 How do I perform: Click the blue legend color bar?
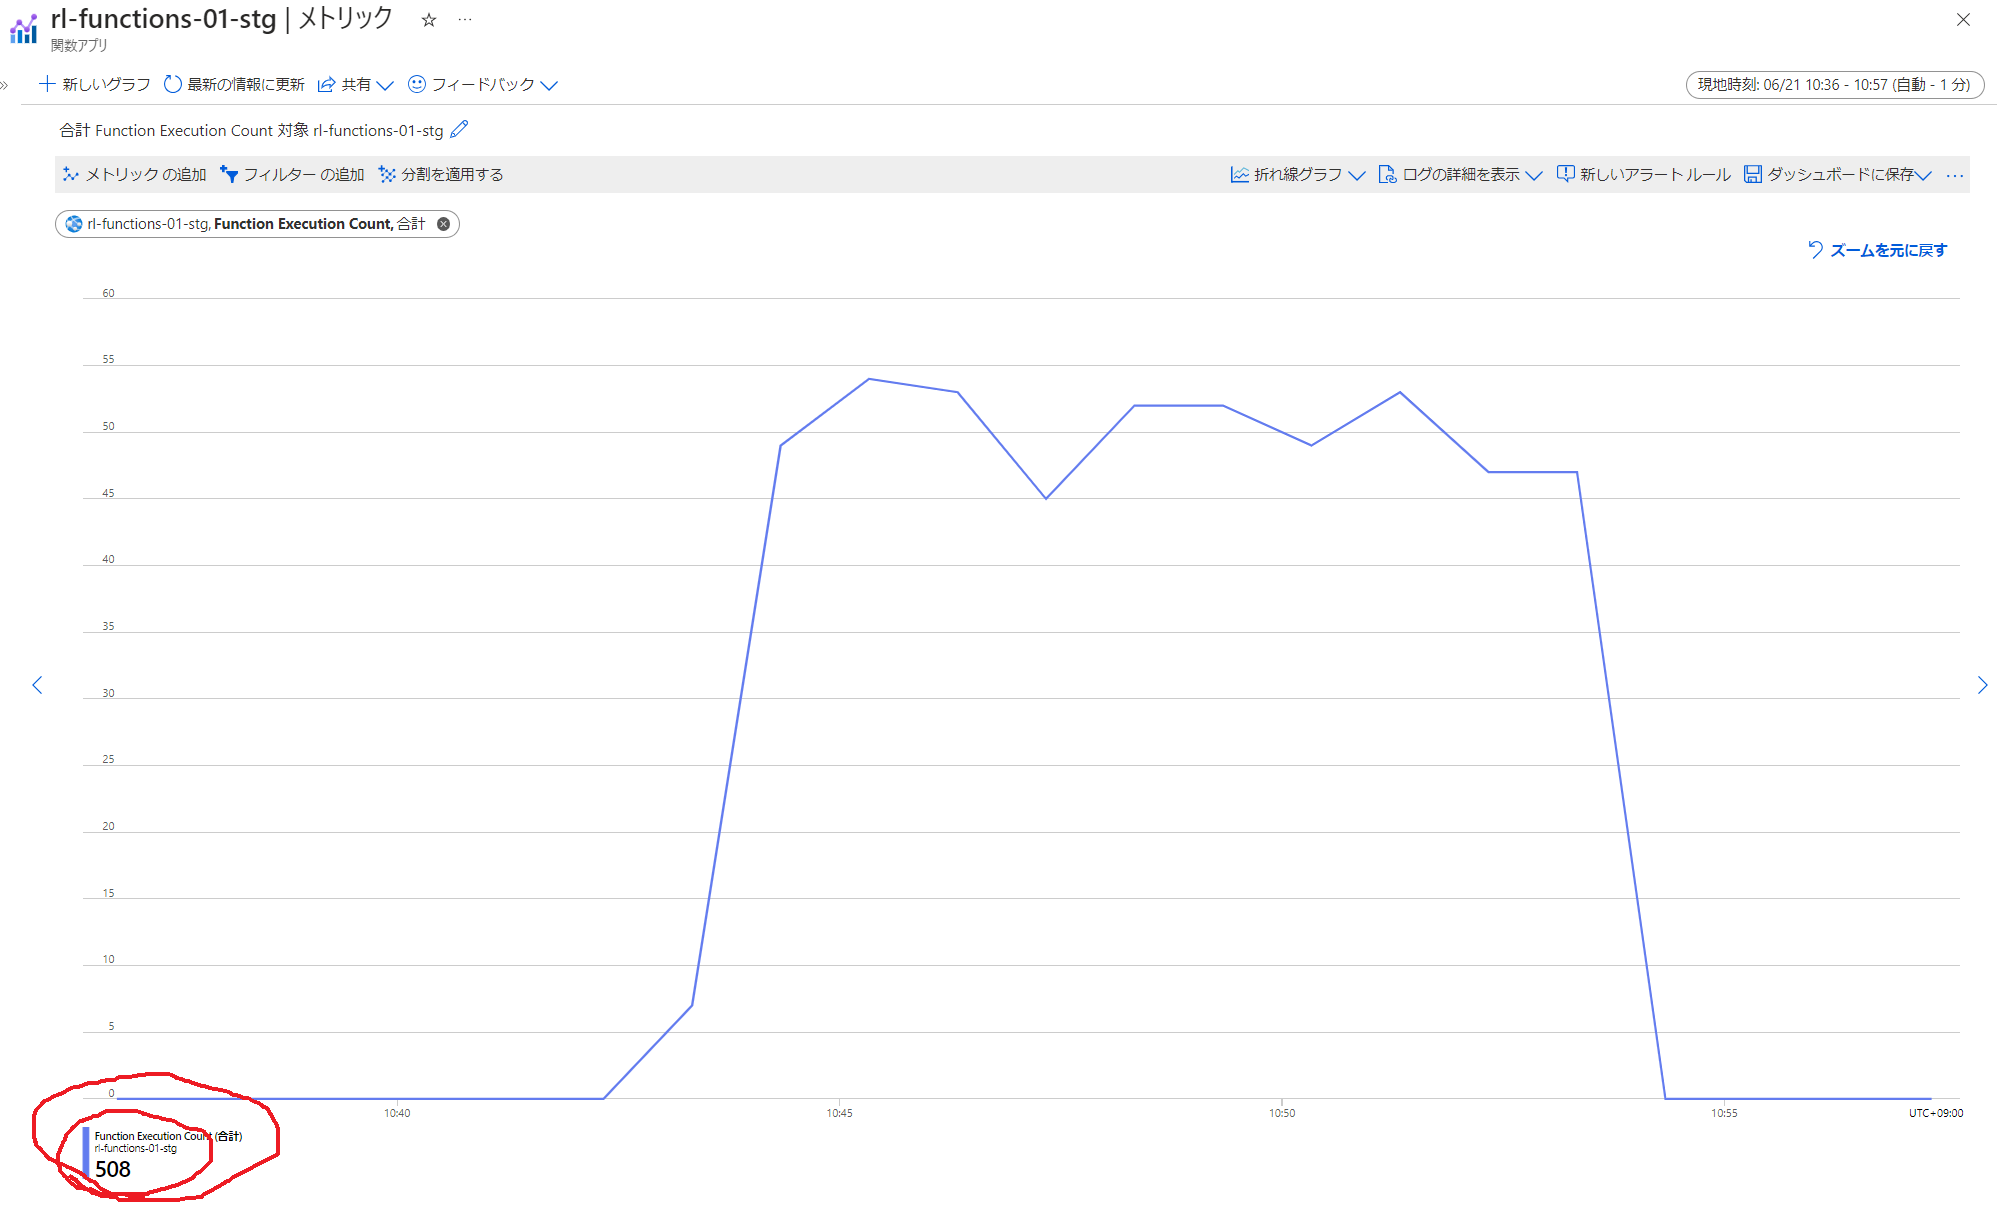86,1153
